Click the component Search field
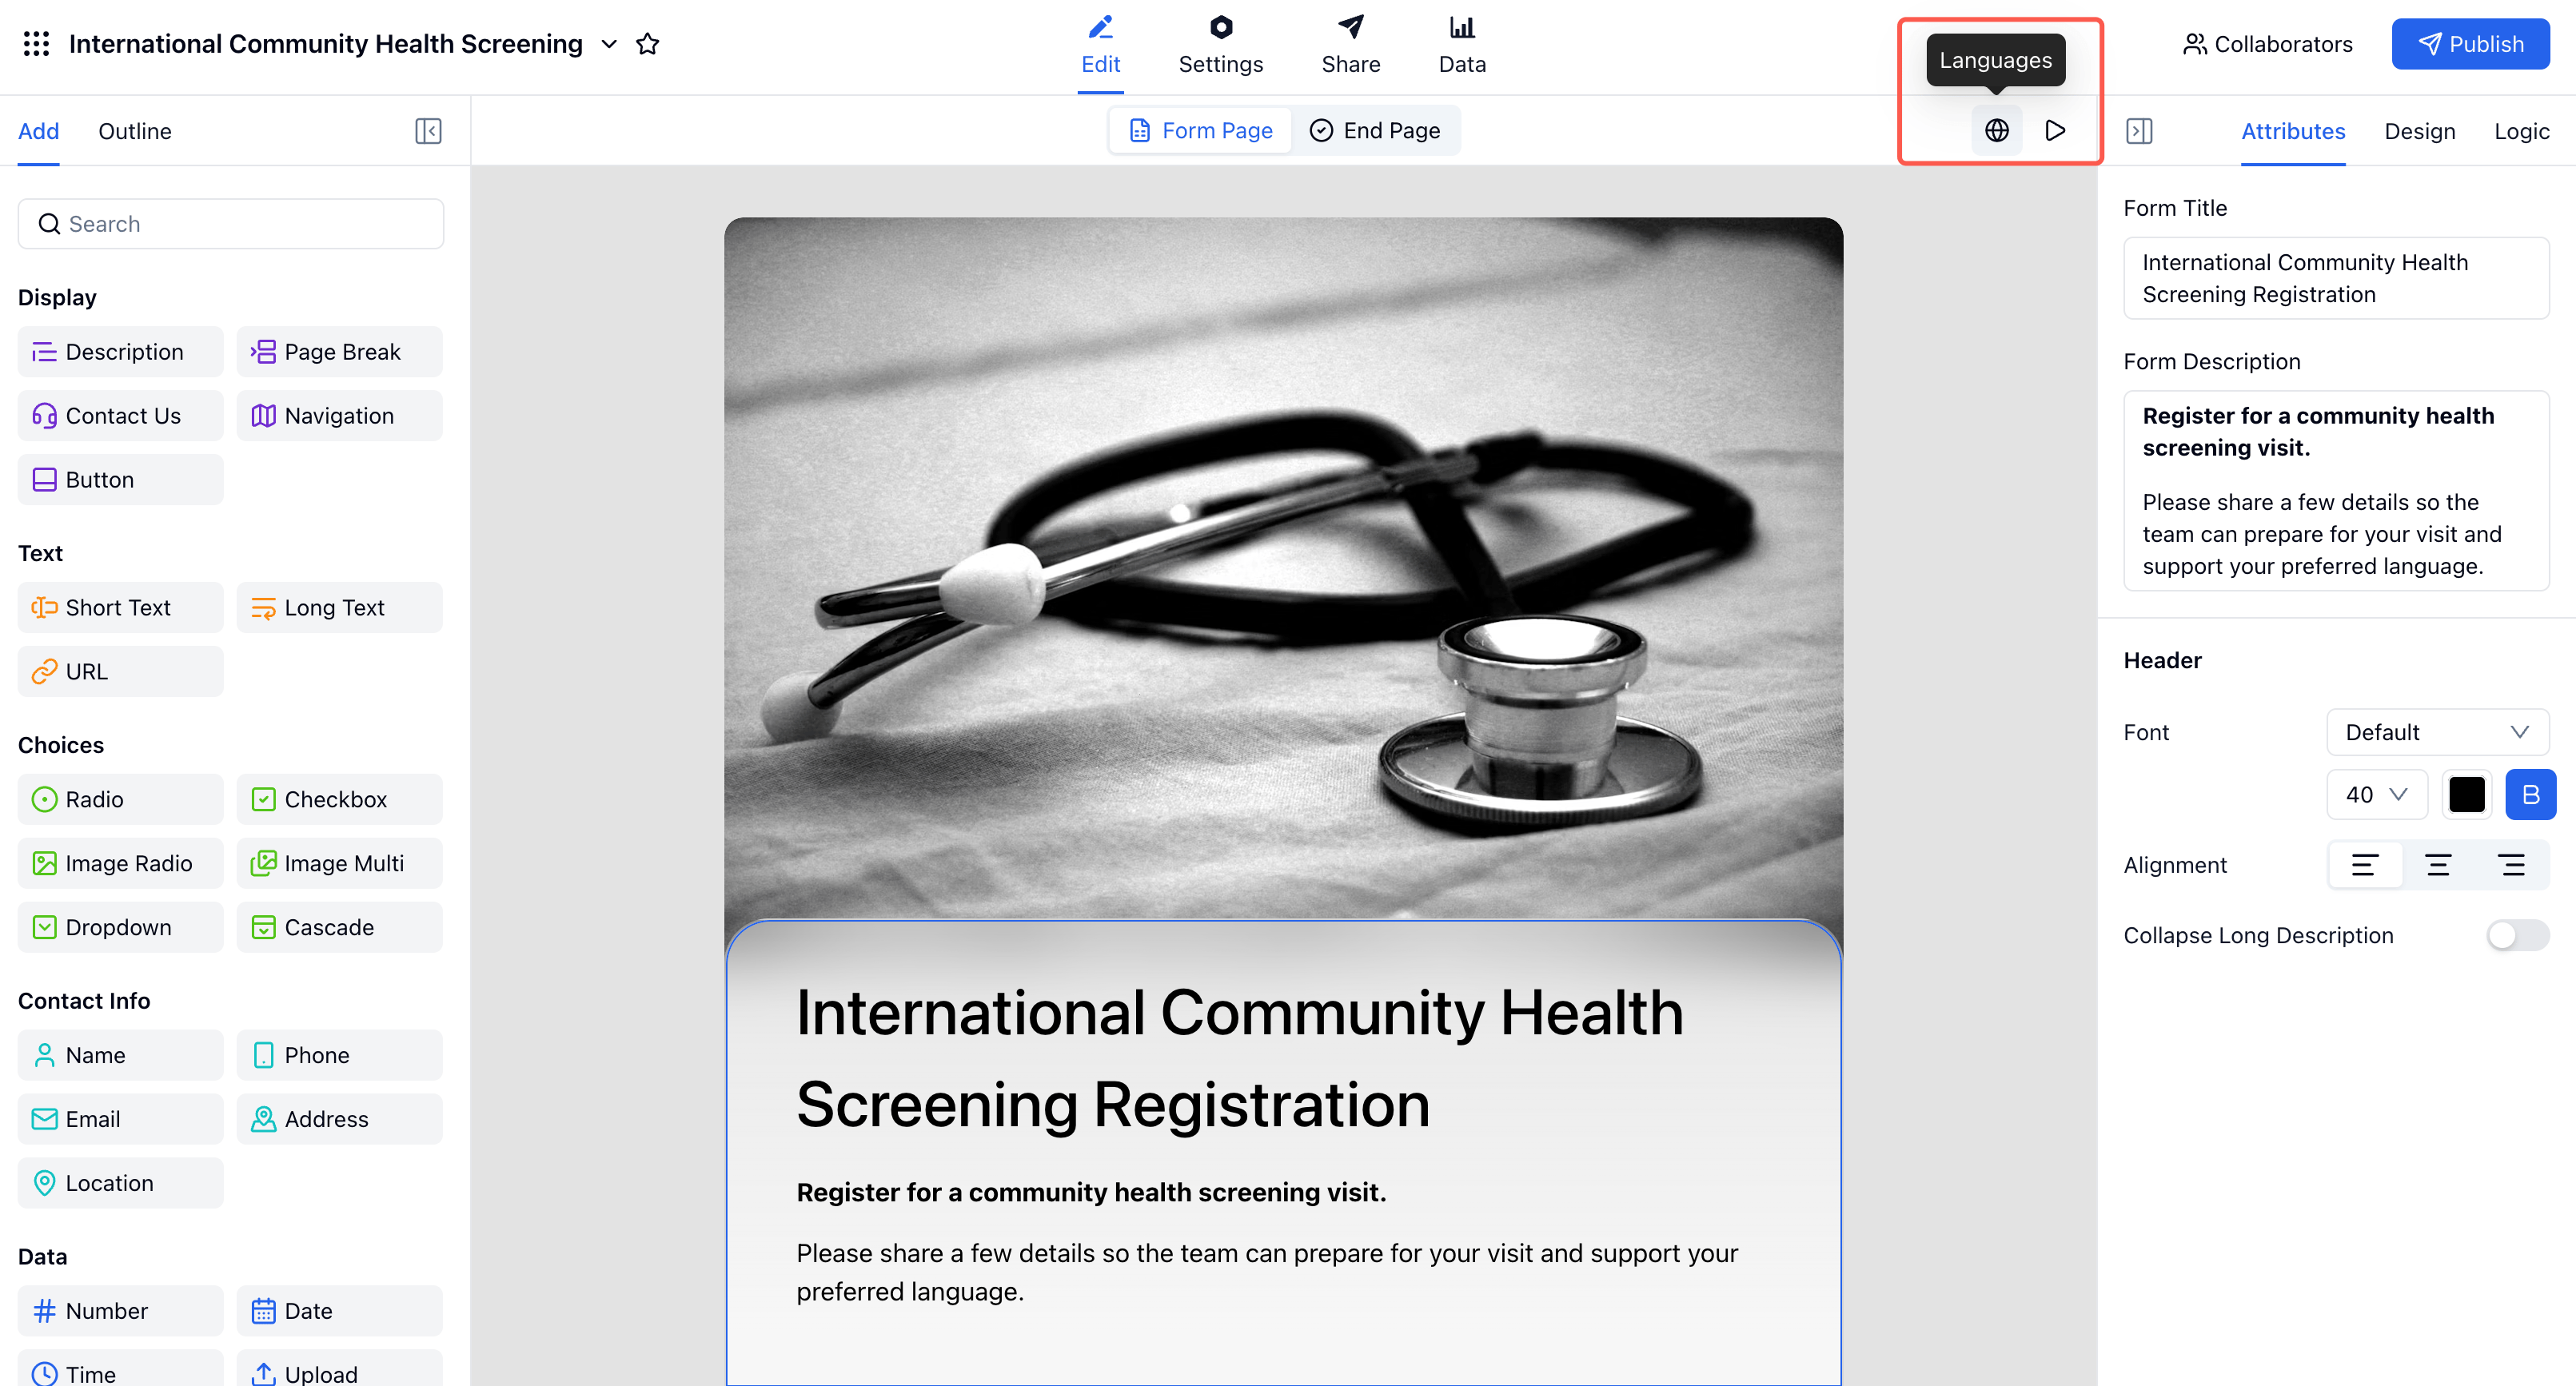Viewport: 2576px width, 1386px height. (231, 224)
